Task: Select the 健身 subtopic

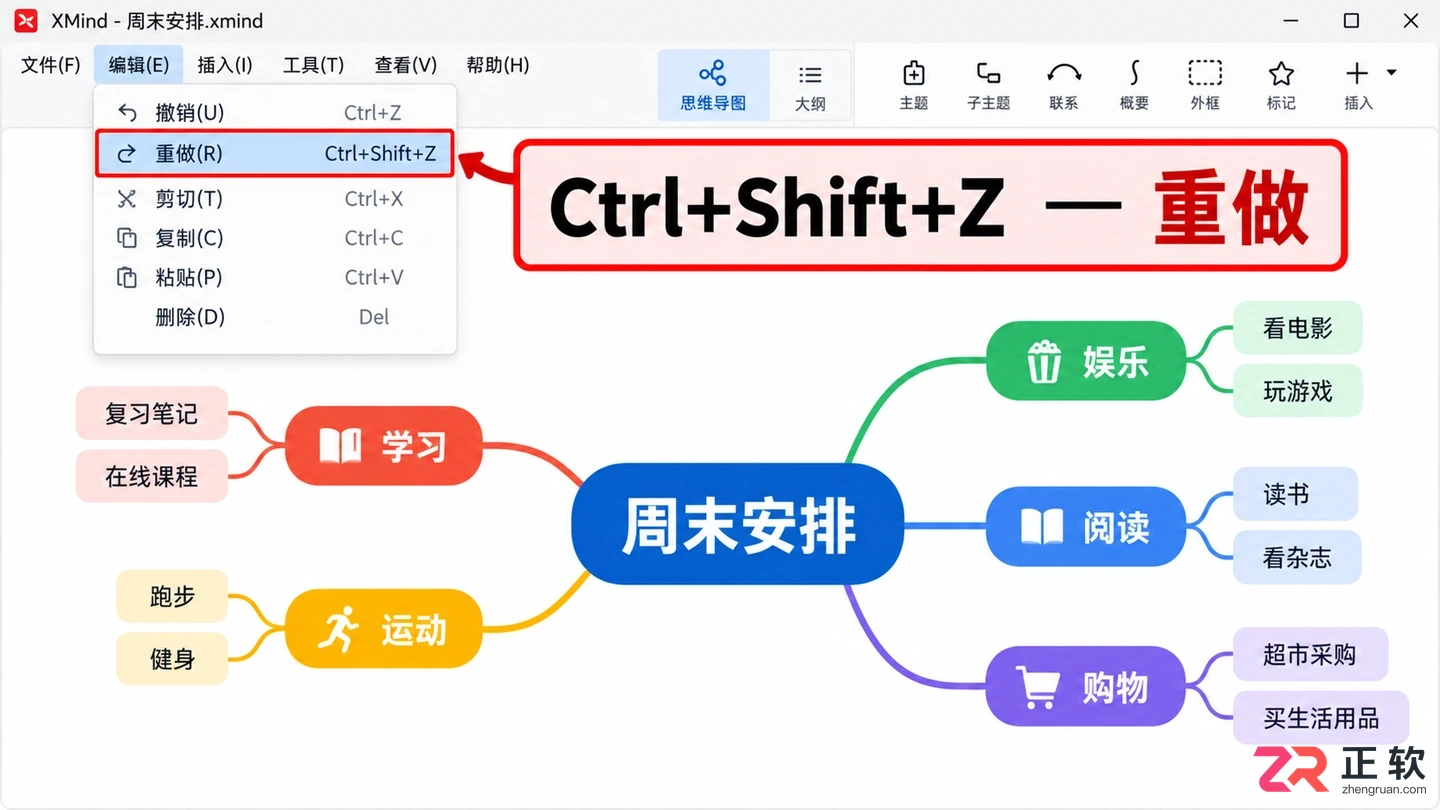Action: point(172,659)
